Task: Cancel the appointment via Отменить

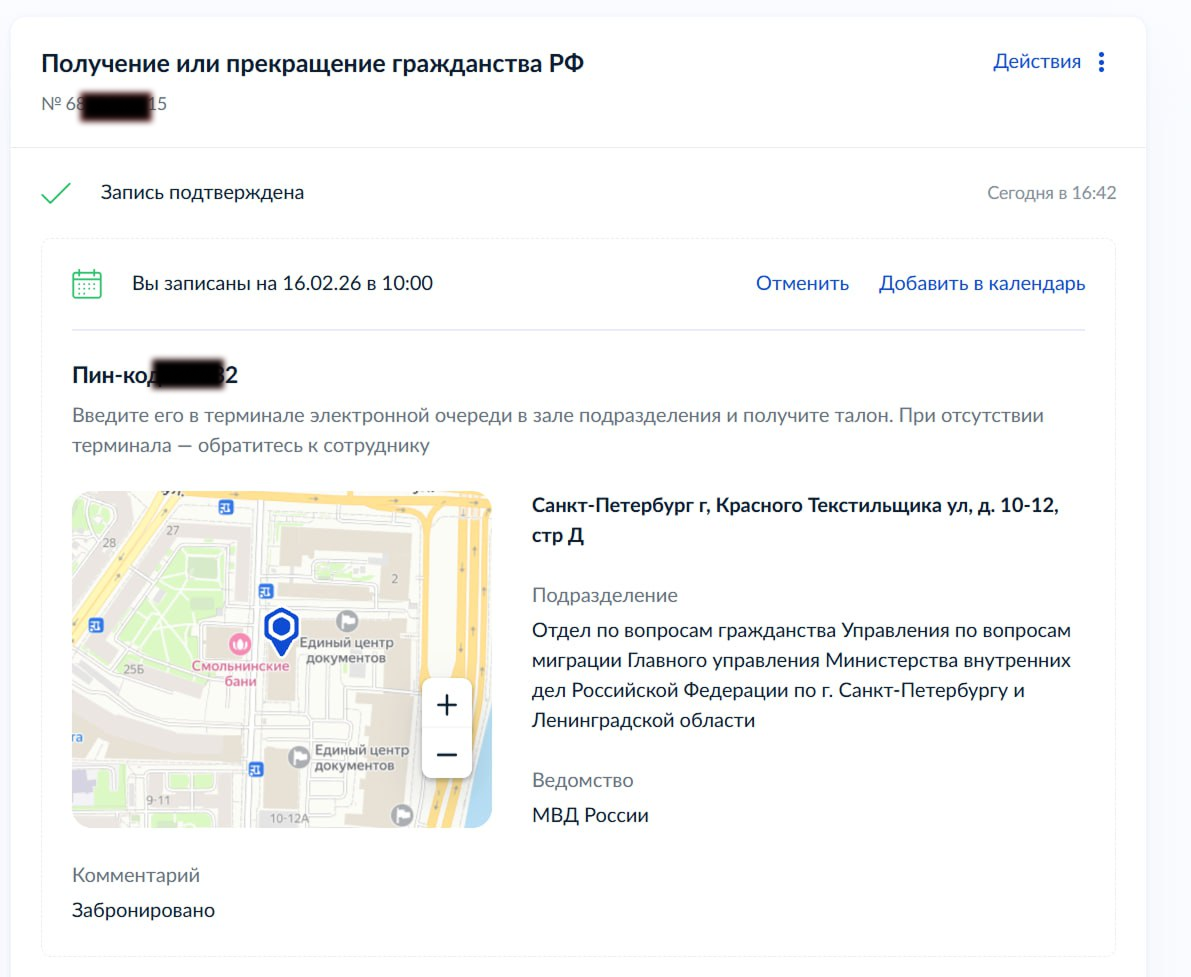Action: point(802,283)
